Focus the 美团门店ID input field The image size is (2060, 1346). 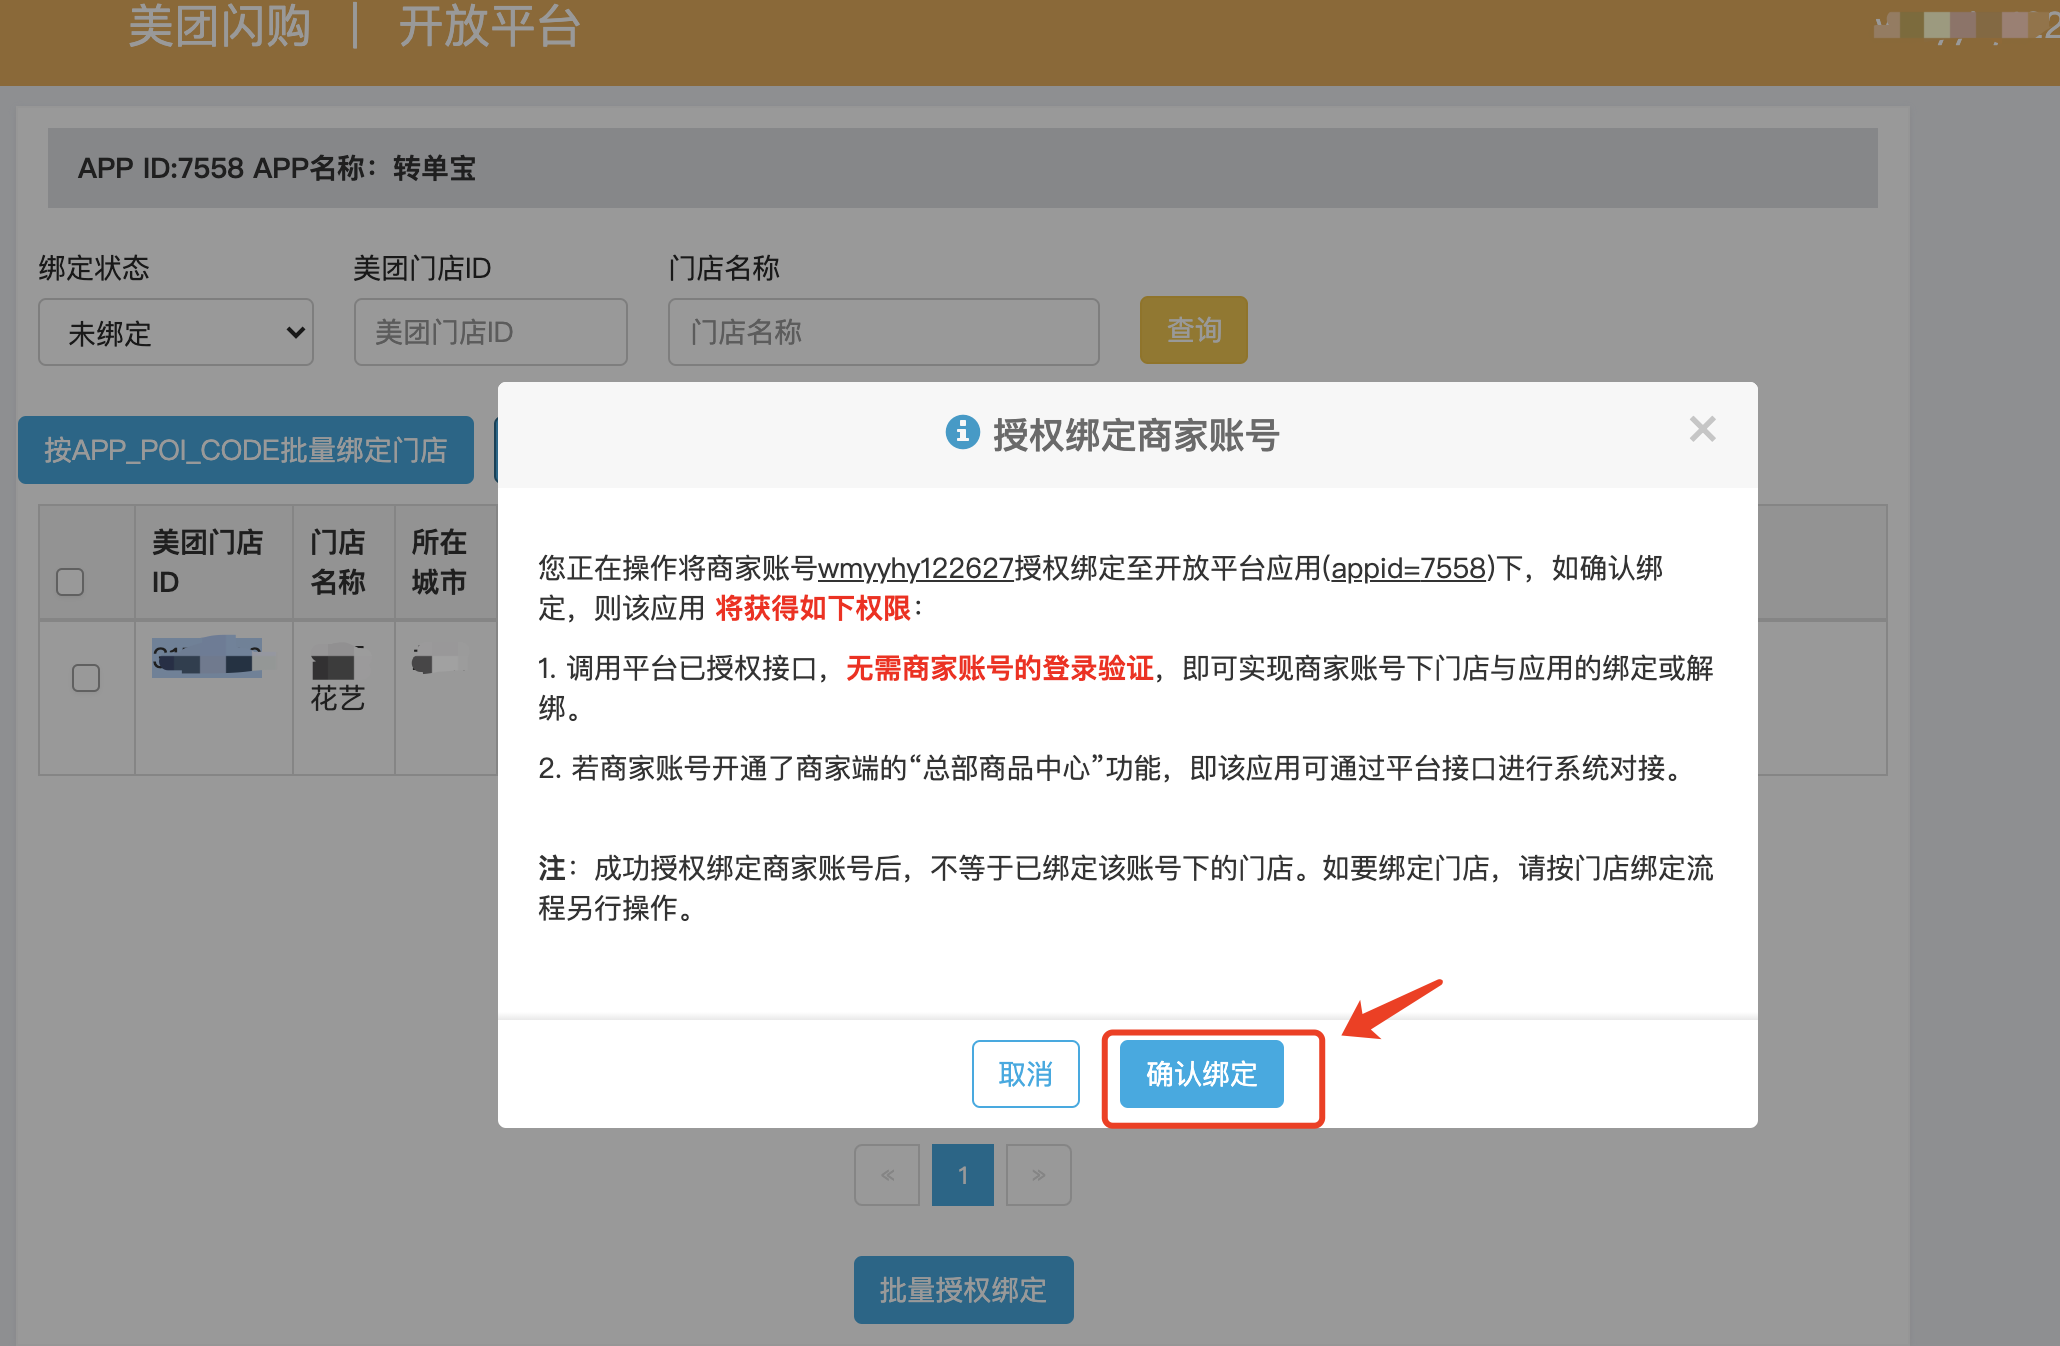point(490,332)
